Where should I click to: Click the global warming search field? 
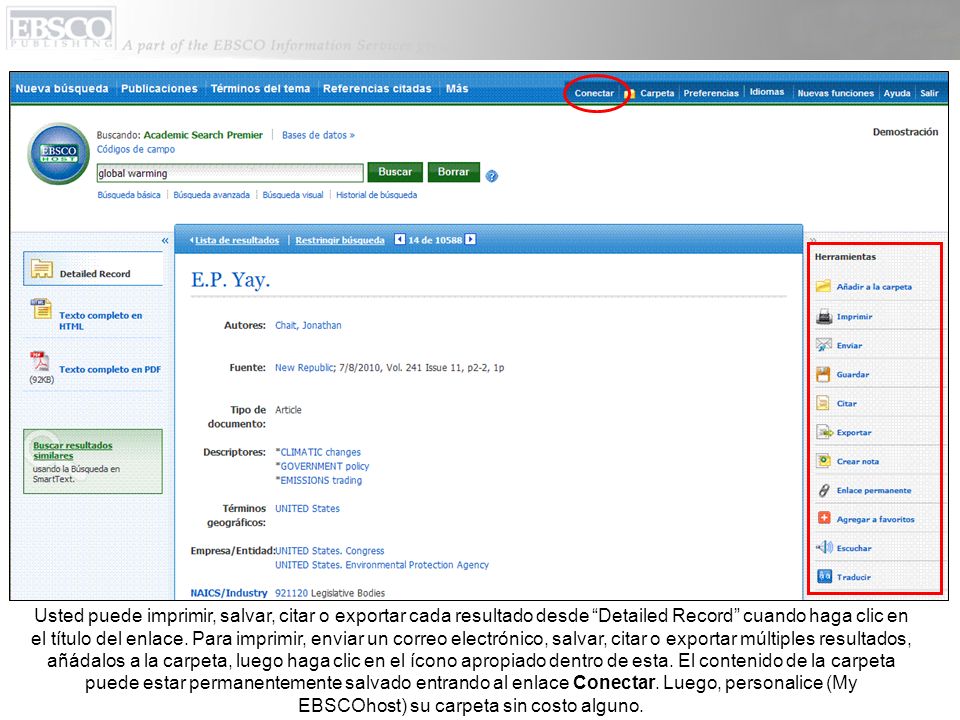[230, 173]
